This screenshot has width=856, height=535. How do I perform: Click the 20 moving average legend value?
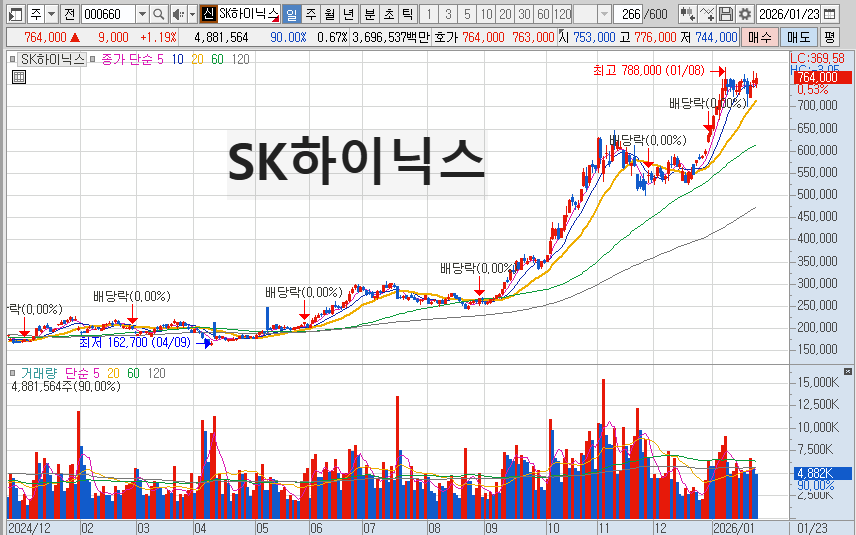click(x=197, y=59)
